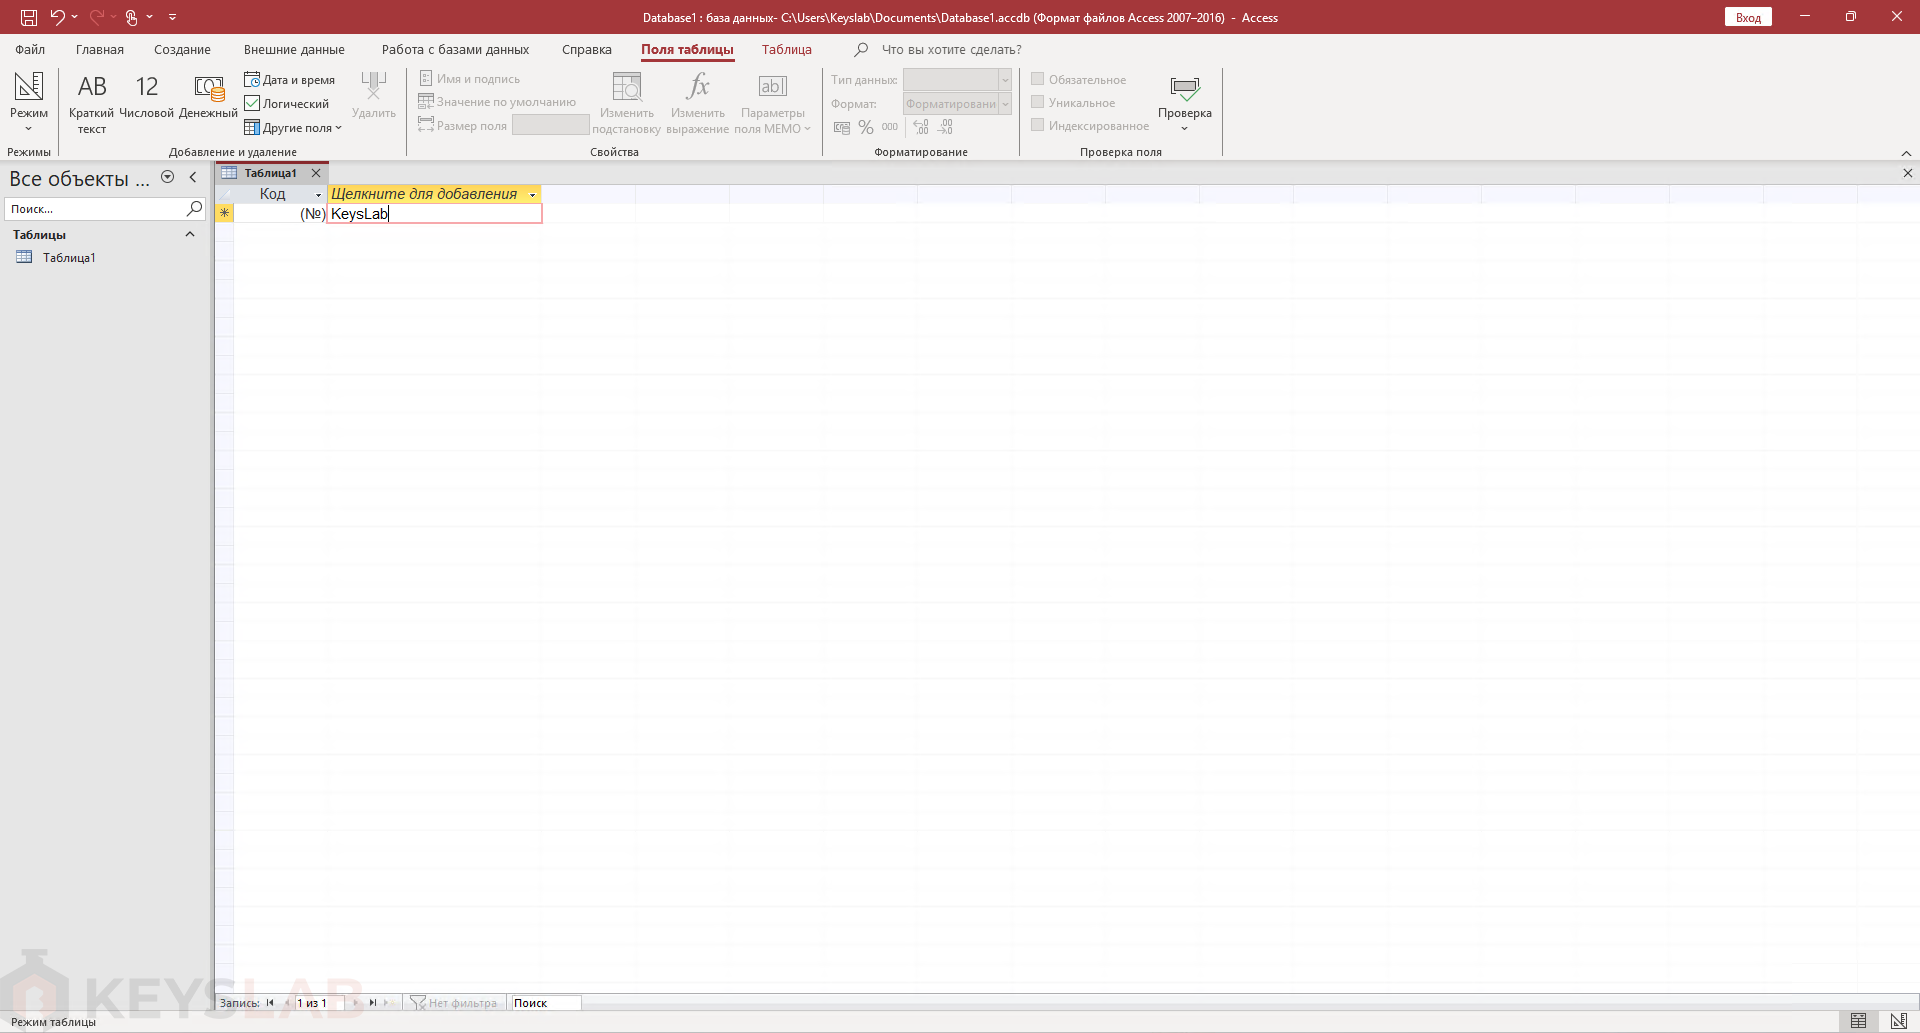Screen dimensions: 1920x1033
Task: Switch to the Создание ribbon tab
Action: tap(182, 49)
